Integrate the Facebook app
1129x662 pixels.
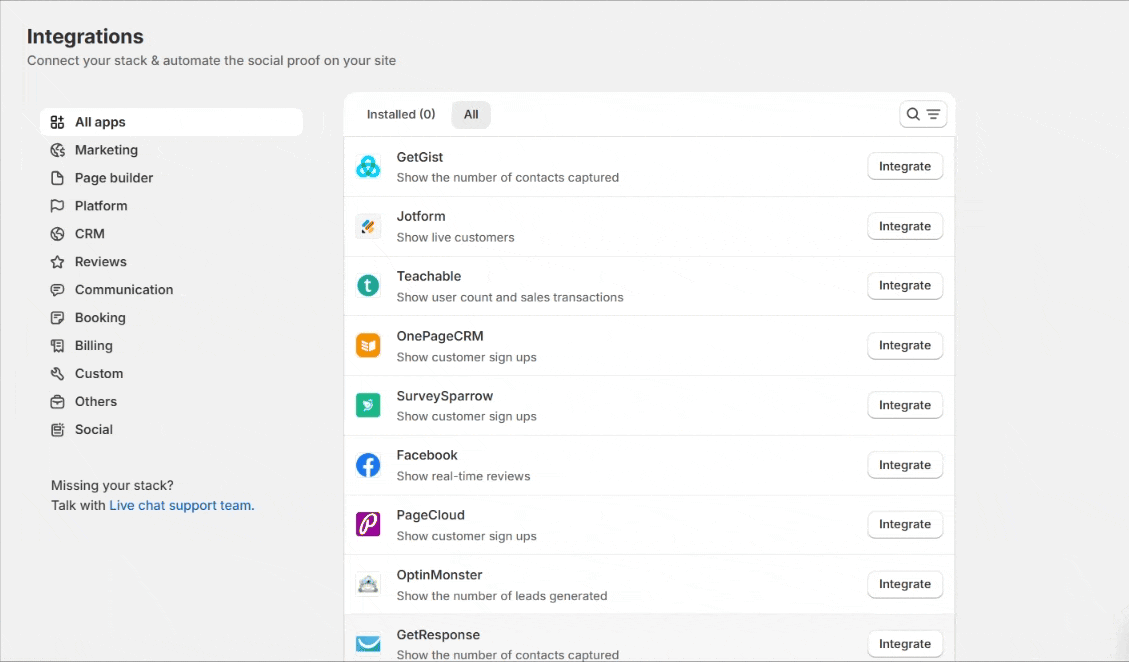pos(905,465)
